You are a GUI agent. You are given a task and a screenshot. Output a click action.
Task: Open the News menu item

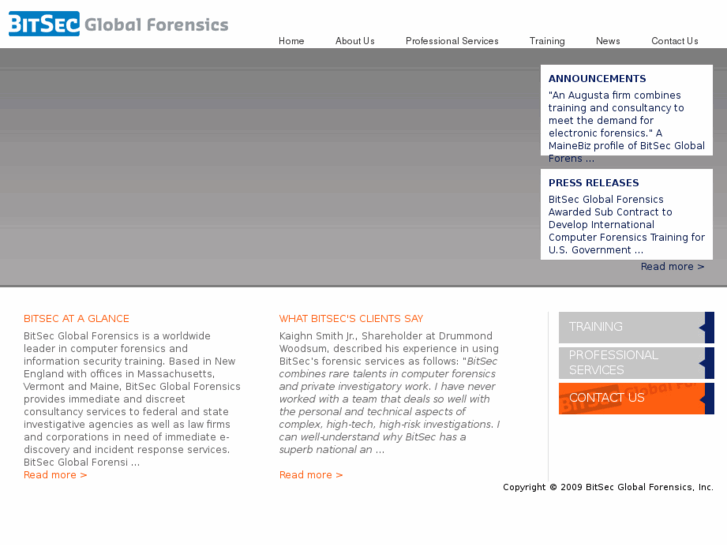[608, 41]
